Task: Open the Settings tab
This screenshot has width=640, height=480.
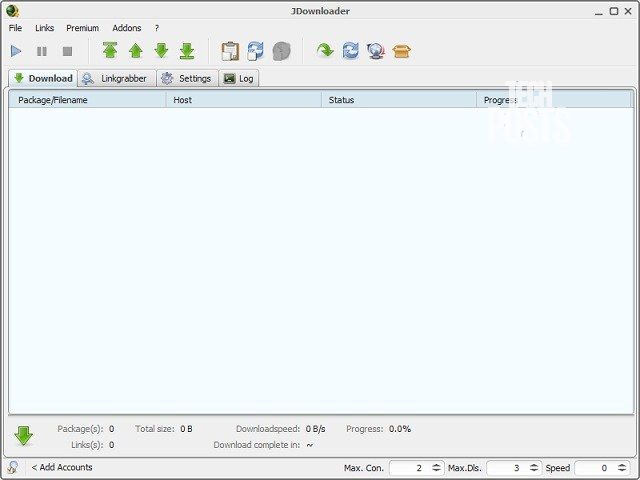Action: (187, 78)
